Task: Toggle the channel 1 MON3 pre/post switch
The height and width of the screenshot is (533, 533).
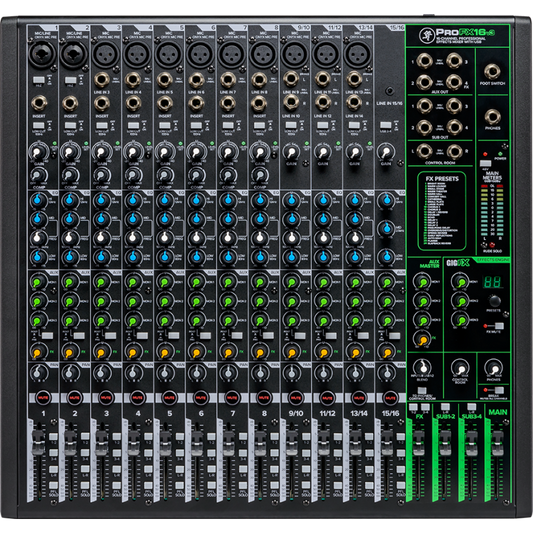Action: point(47,336)
